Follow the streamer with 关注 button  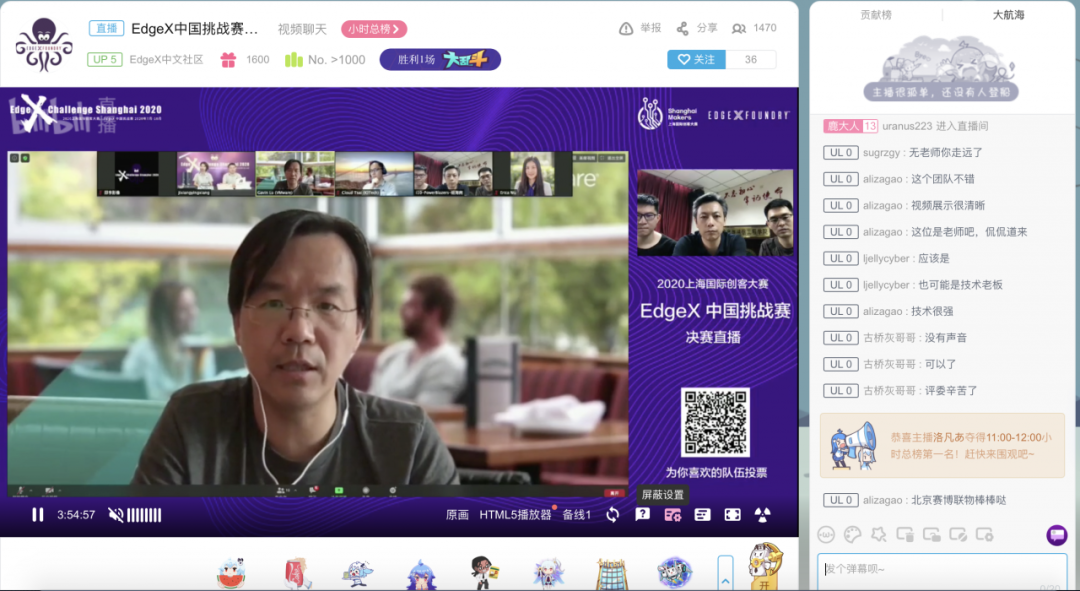(x=696, y=59)
